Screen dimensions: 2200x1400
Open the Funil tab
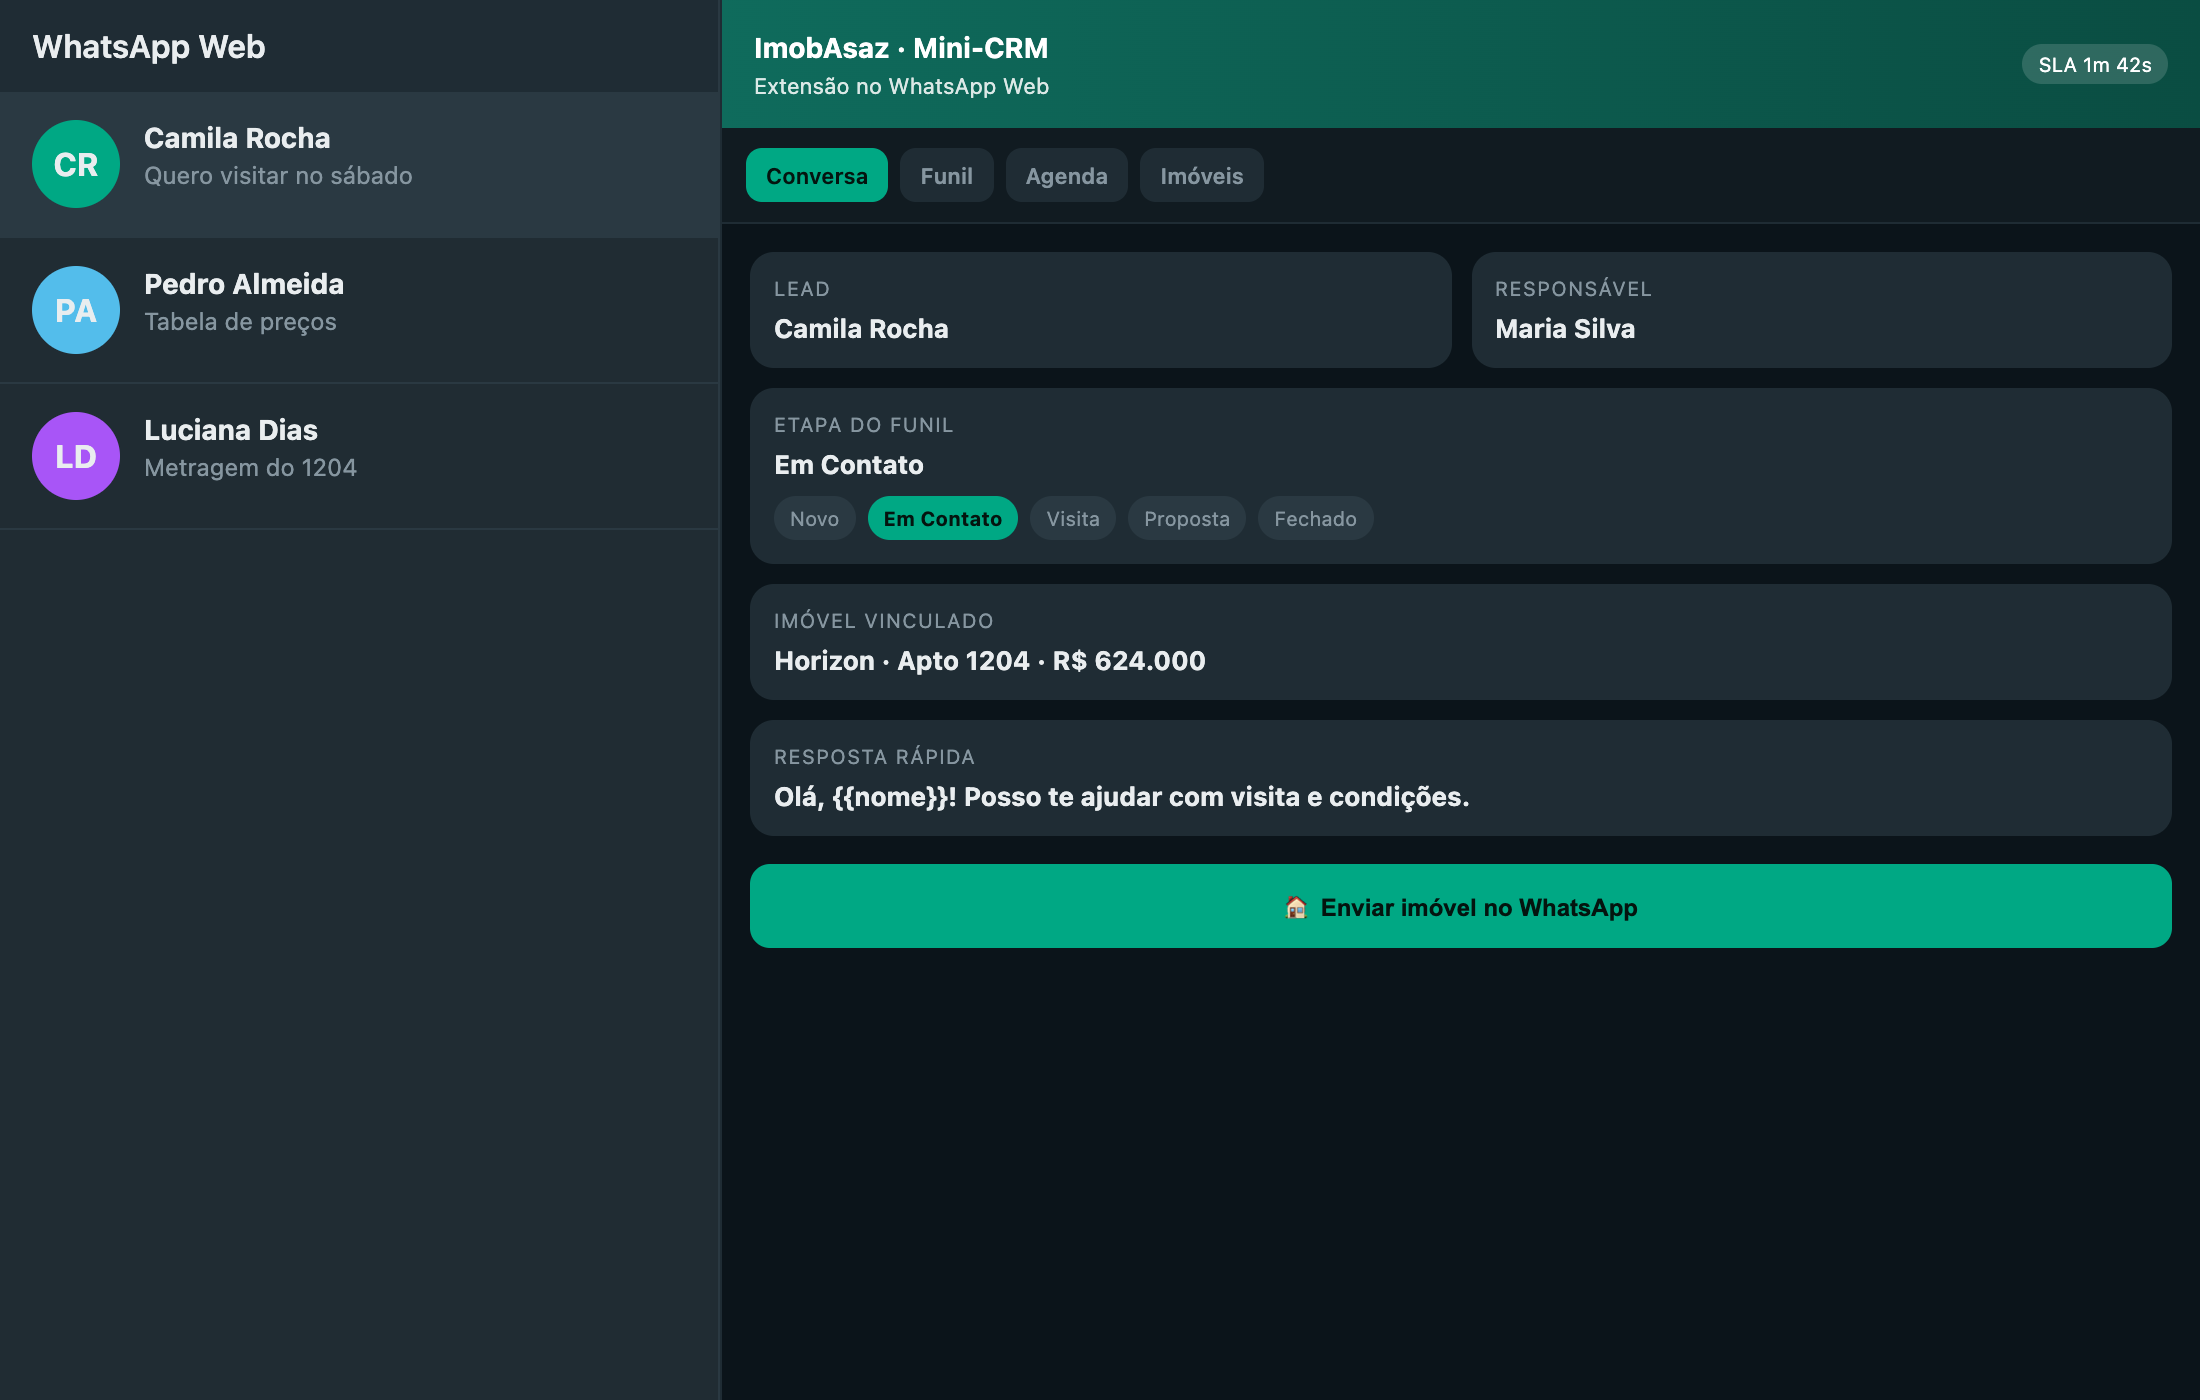point(946,175)
